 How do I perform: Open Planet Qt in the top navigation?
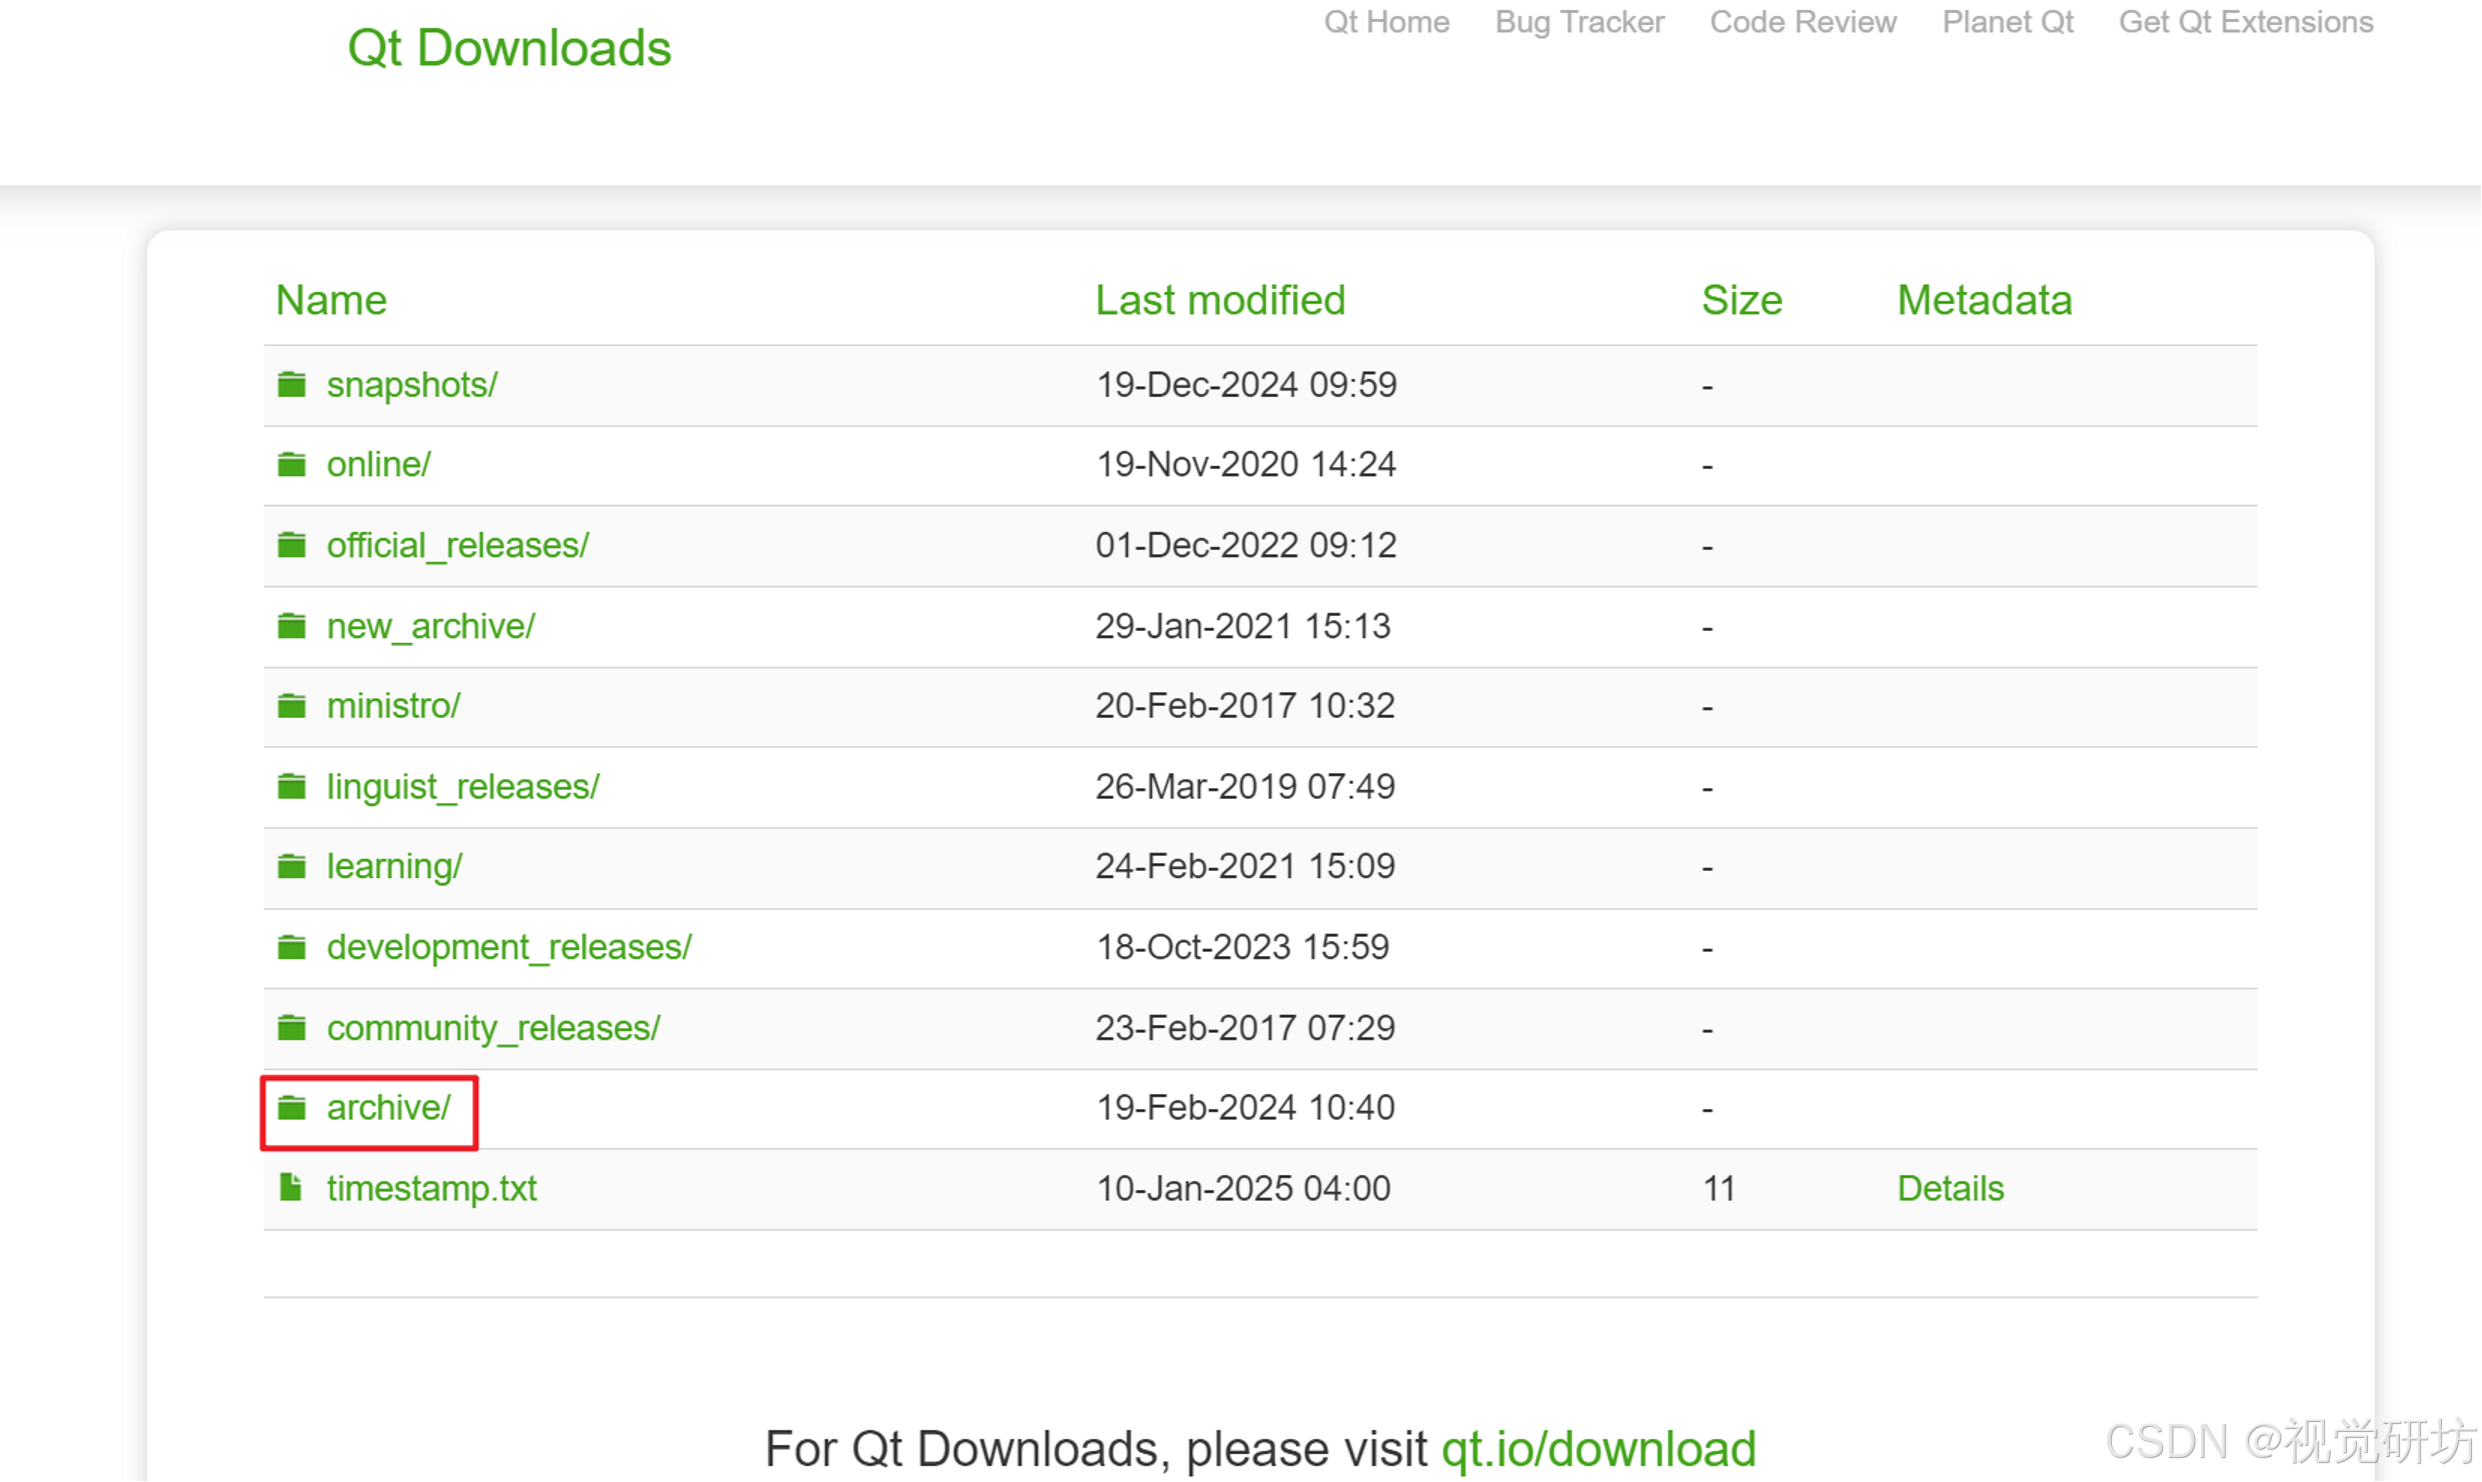(2007, 22)
